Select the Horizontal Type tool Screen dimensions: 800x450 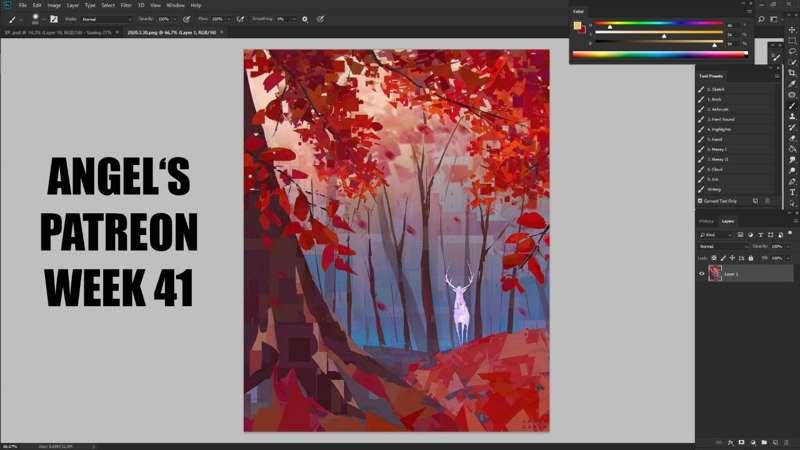792,192
